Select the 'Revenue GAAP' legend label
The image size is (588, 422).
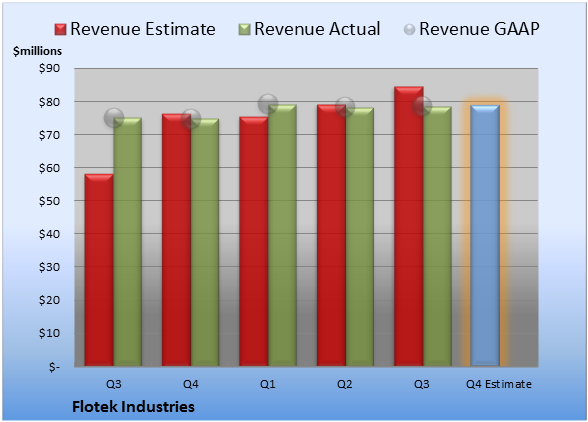pos(479,29)
